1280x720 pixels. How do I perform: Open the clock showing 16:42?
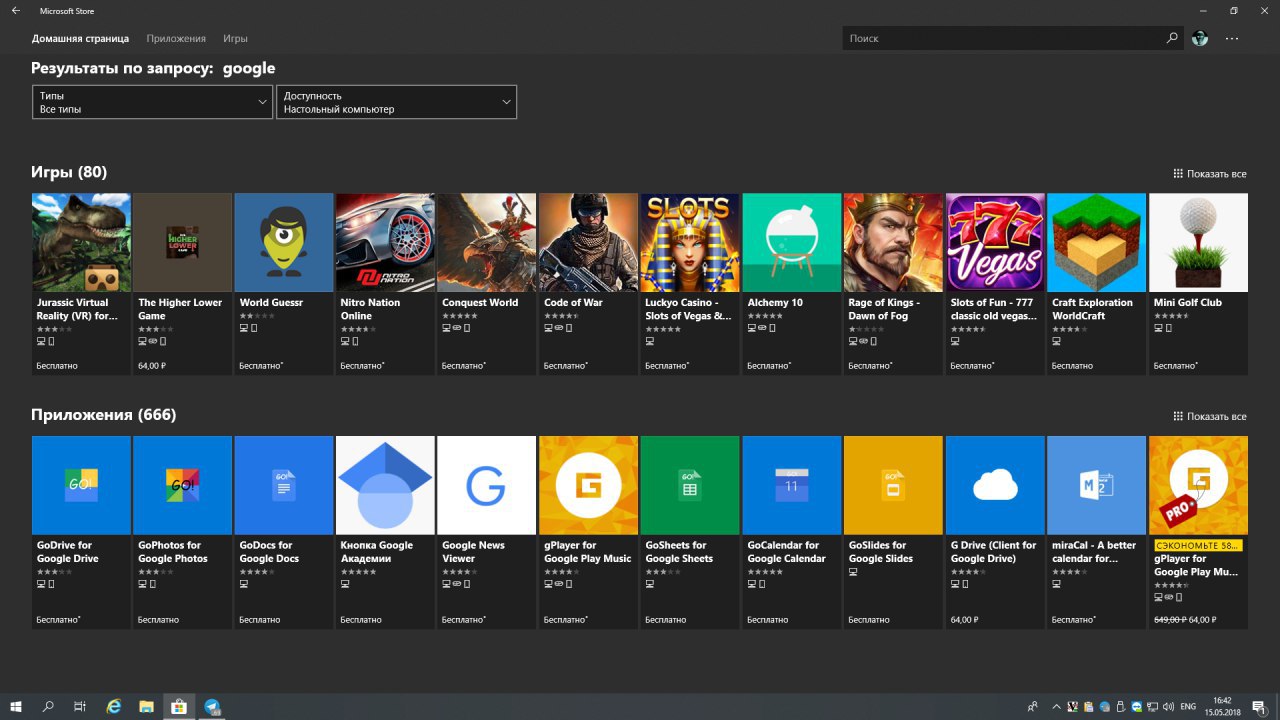coord(1222,706)
